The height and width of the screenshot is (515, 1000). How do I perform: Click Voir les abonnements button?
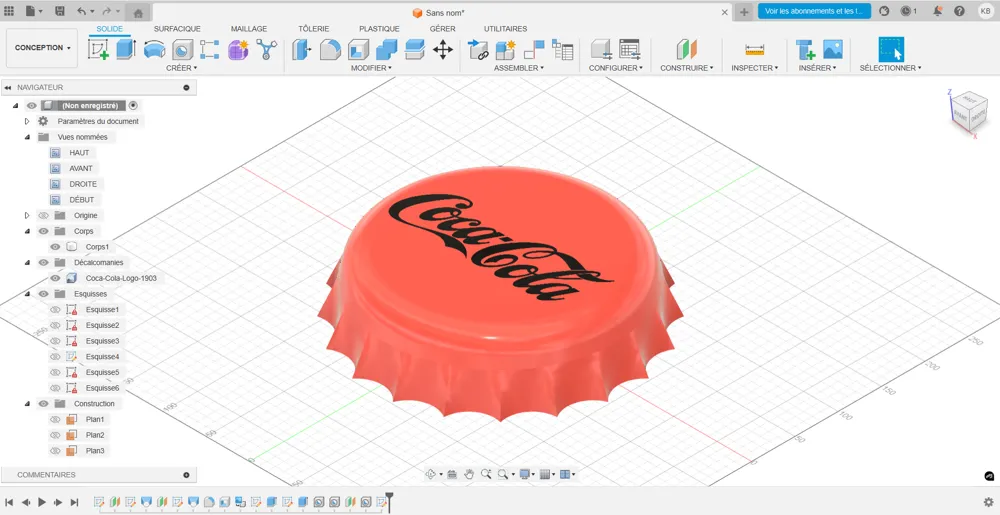[814, 11]
